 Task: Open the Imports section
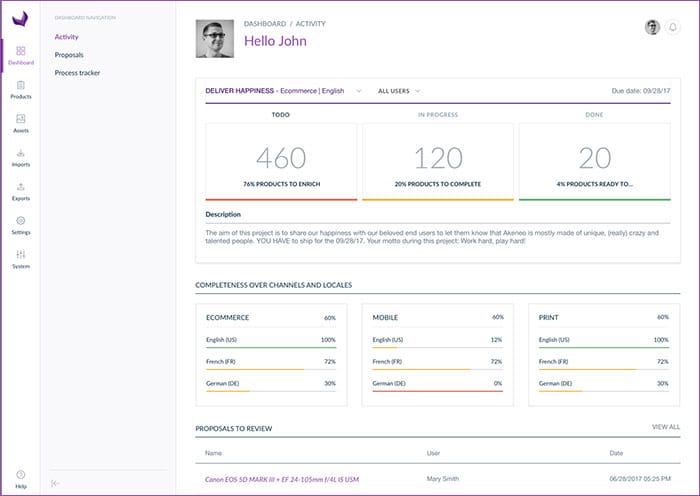tap(20, 157)
